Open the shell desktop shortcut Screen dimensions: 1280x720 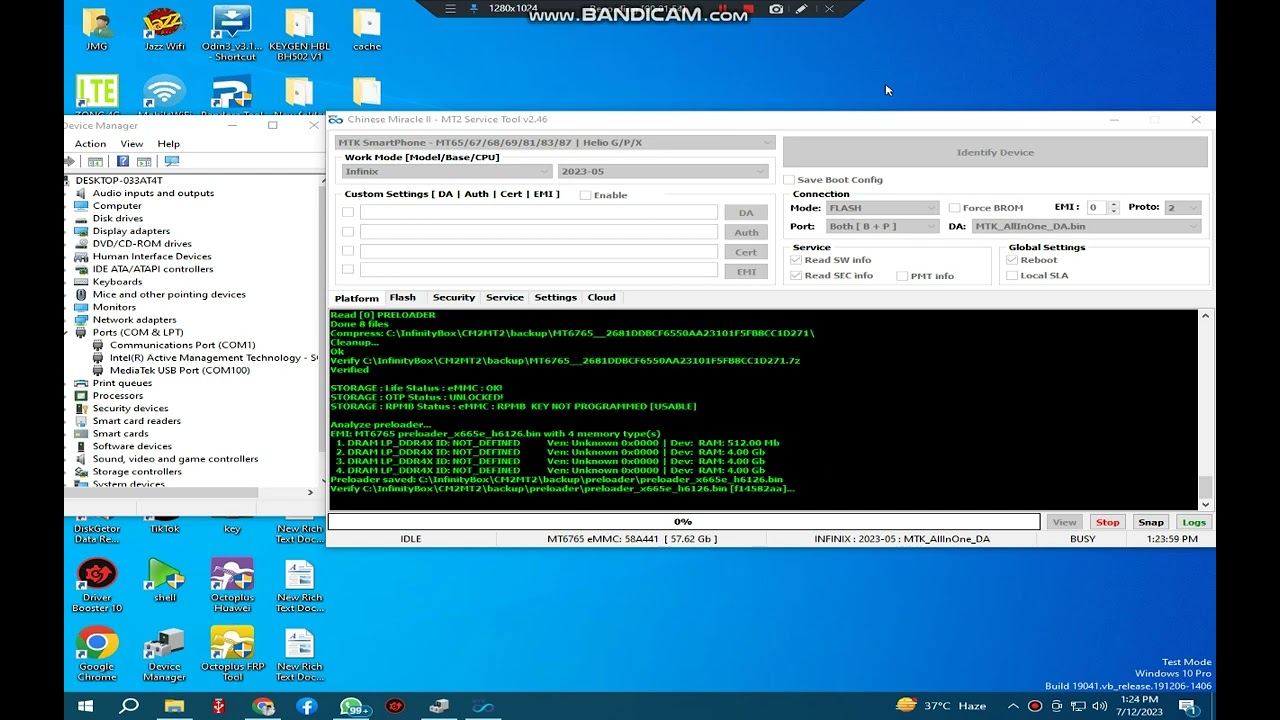165,581
